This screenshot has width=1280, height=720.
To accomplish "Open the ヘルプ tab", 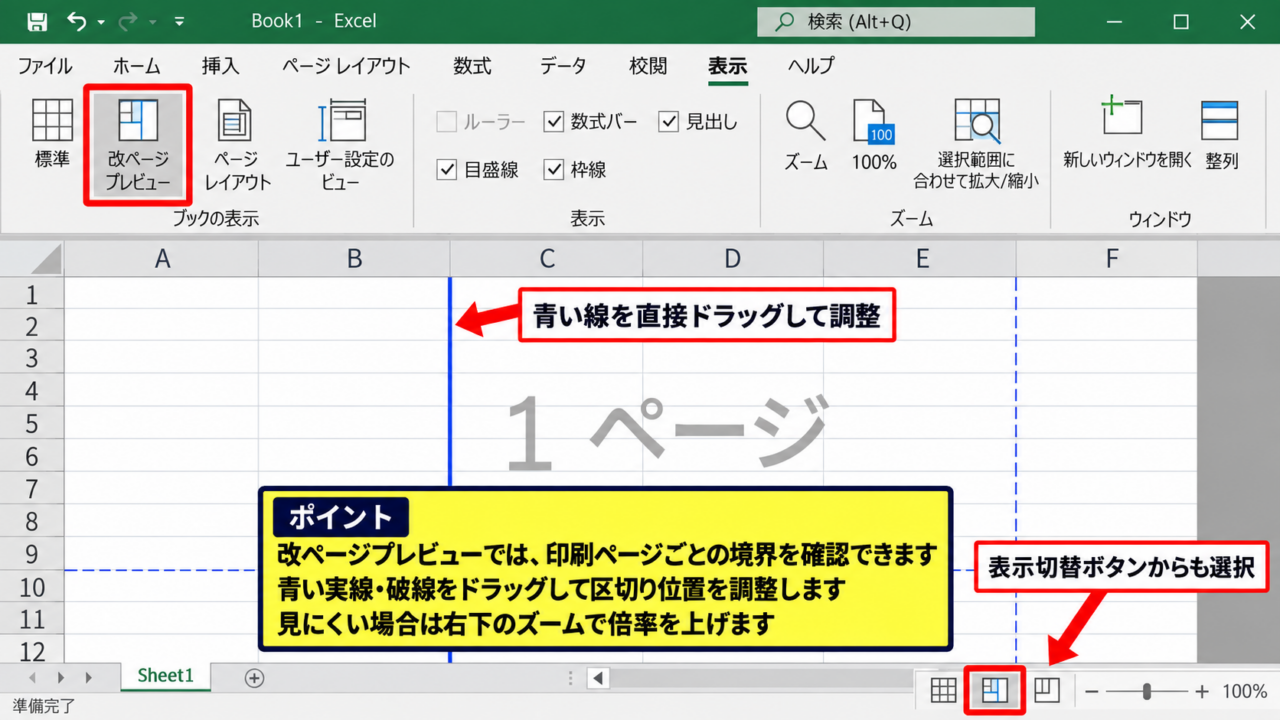I will [x=811, y=66].
